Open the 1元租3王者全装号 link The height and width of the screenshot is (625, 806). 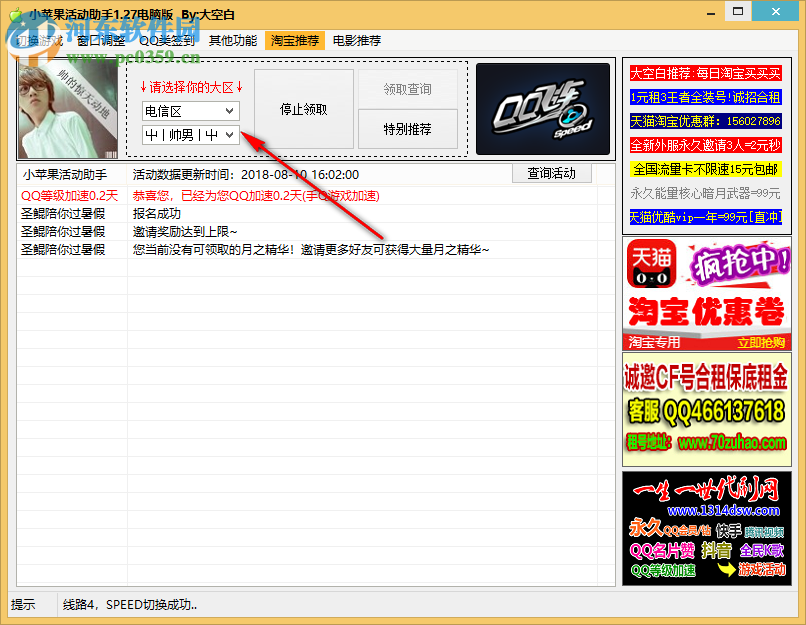[705, 97]
